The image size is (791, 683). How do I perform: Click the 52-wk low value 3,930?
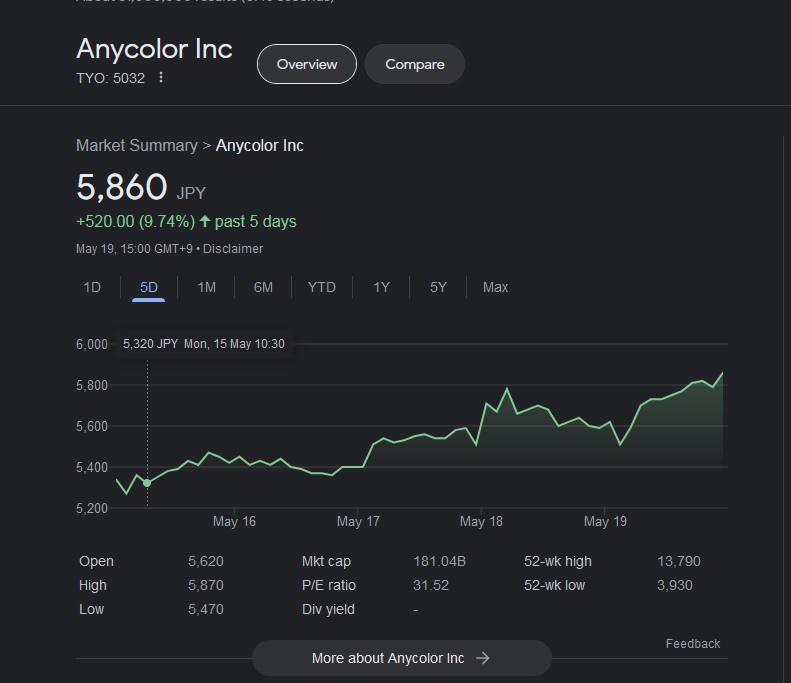click(x=674, y=585)
